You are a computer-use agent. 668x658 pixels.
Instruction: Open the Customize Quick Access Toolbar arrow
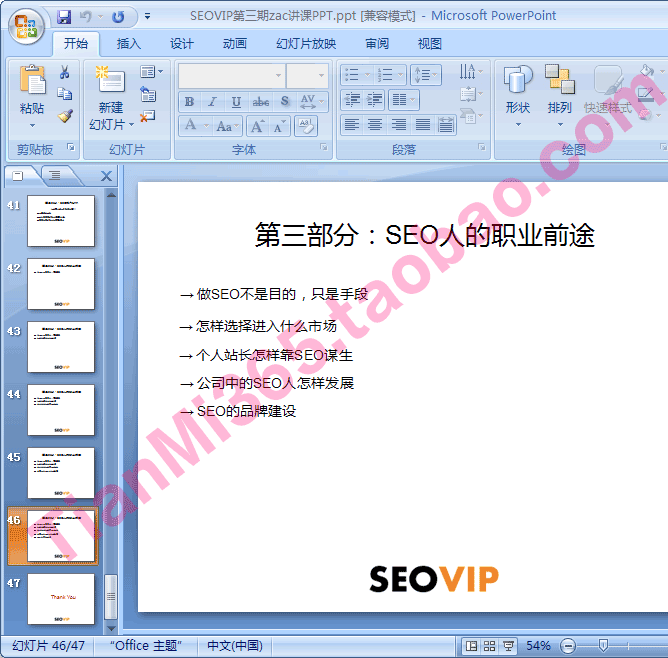click(x=147, y=17)
